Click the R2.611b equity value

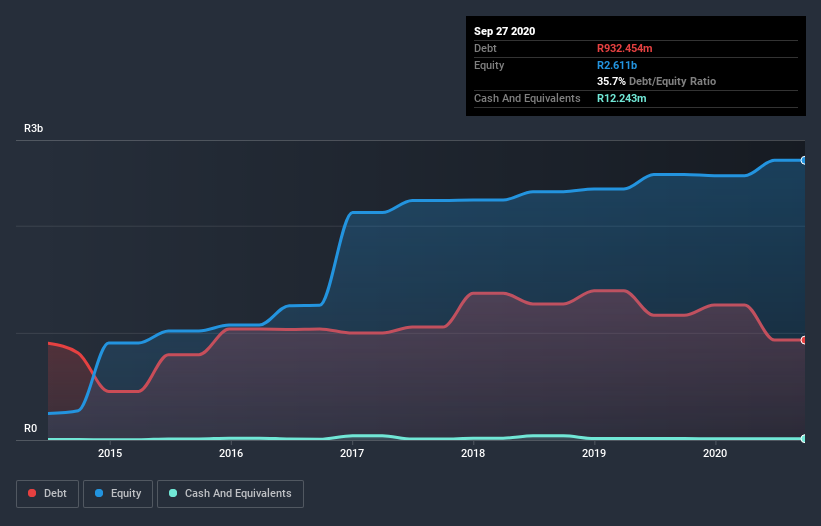pyautogui.click(x=617, y=65)
